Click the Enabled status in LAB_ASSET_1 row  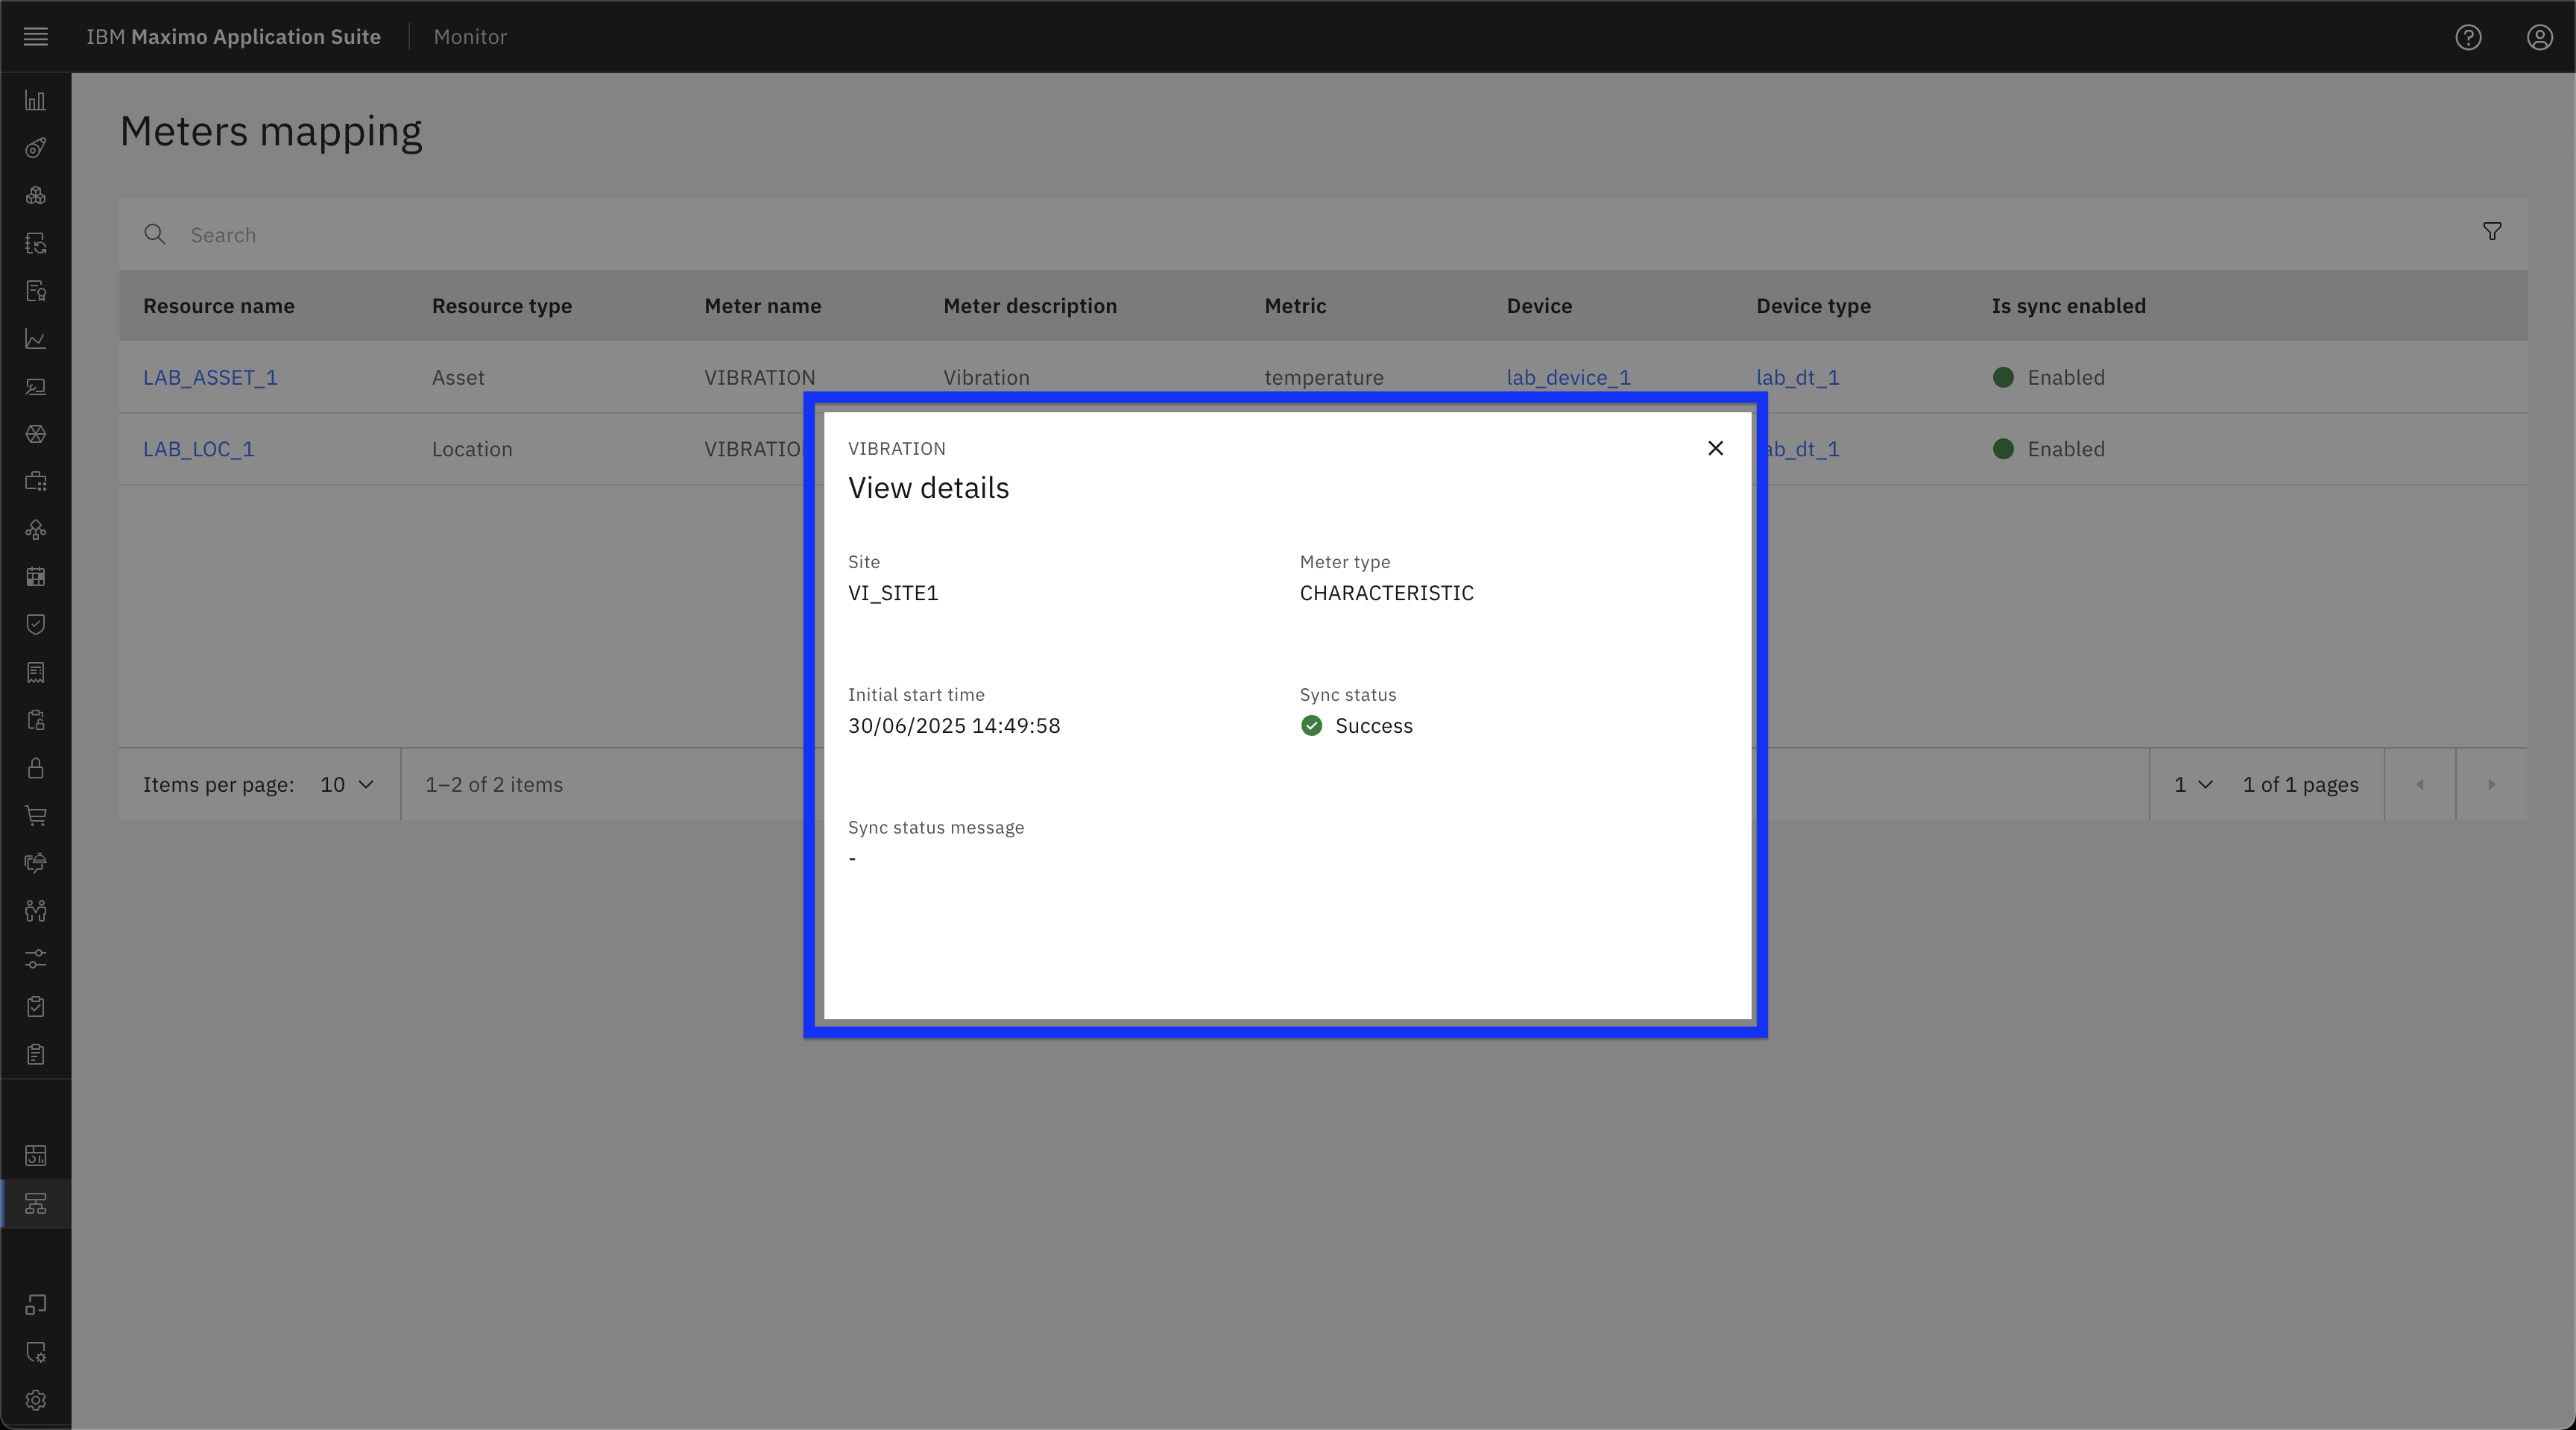pyautogui.click(x=2049, y=378)
